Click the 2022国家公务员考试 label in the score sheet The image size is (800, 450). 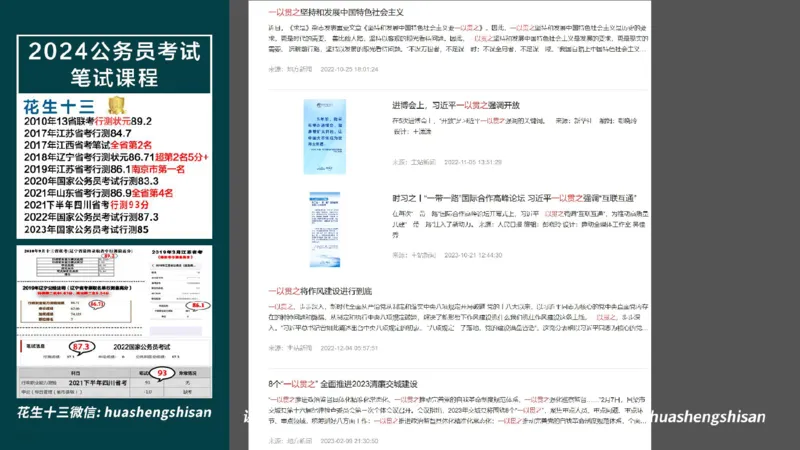click(x=142, y=347)
